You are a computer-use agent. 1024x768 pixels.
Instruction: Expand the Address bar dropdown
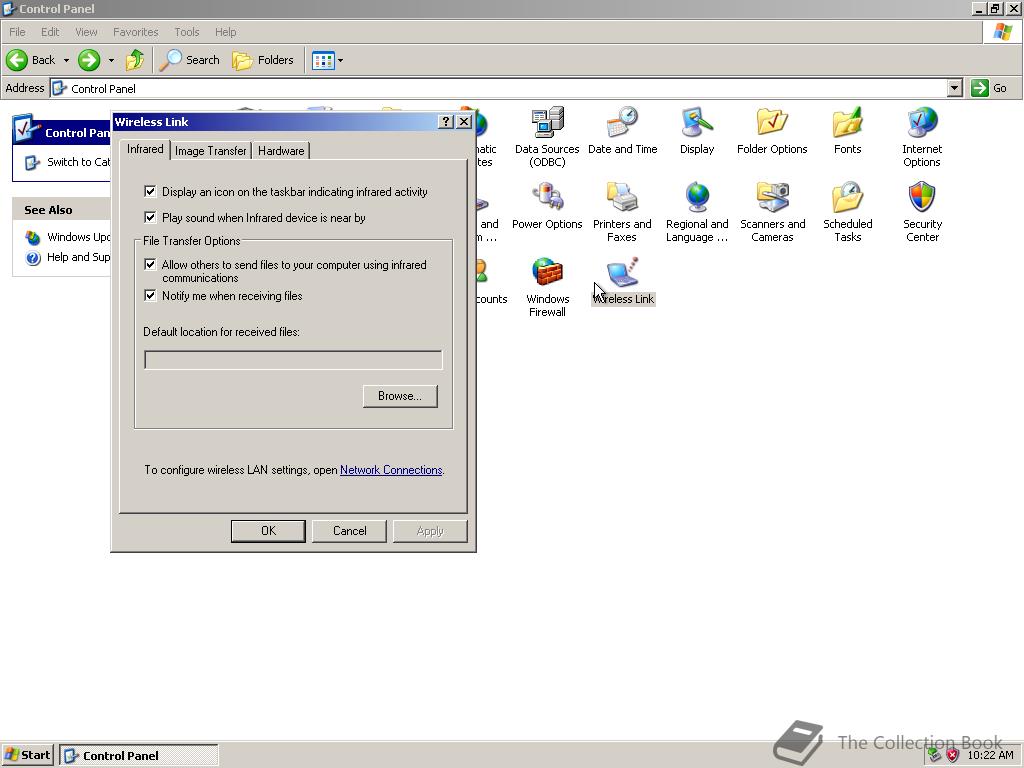click(955, 88)
